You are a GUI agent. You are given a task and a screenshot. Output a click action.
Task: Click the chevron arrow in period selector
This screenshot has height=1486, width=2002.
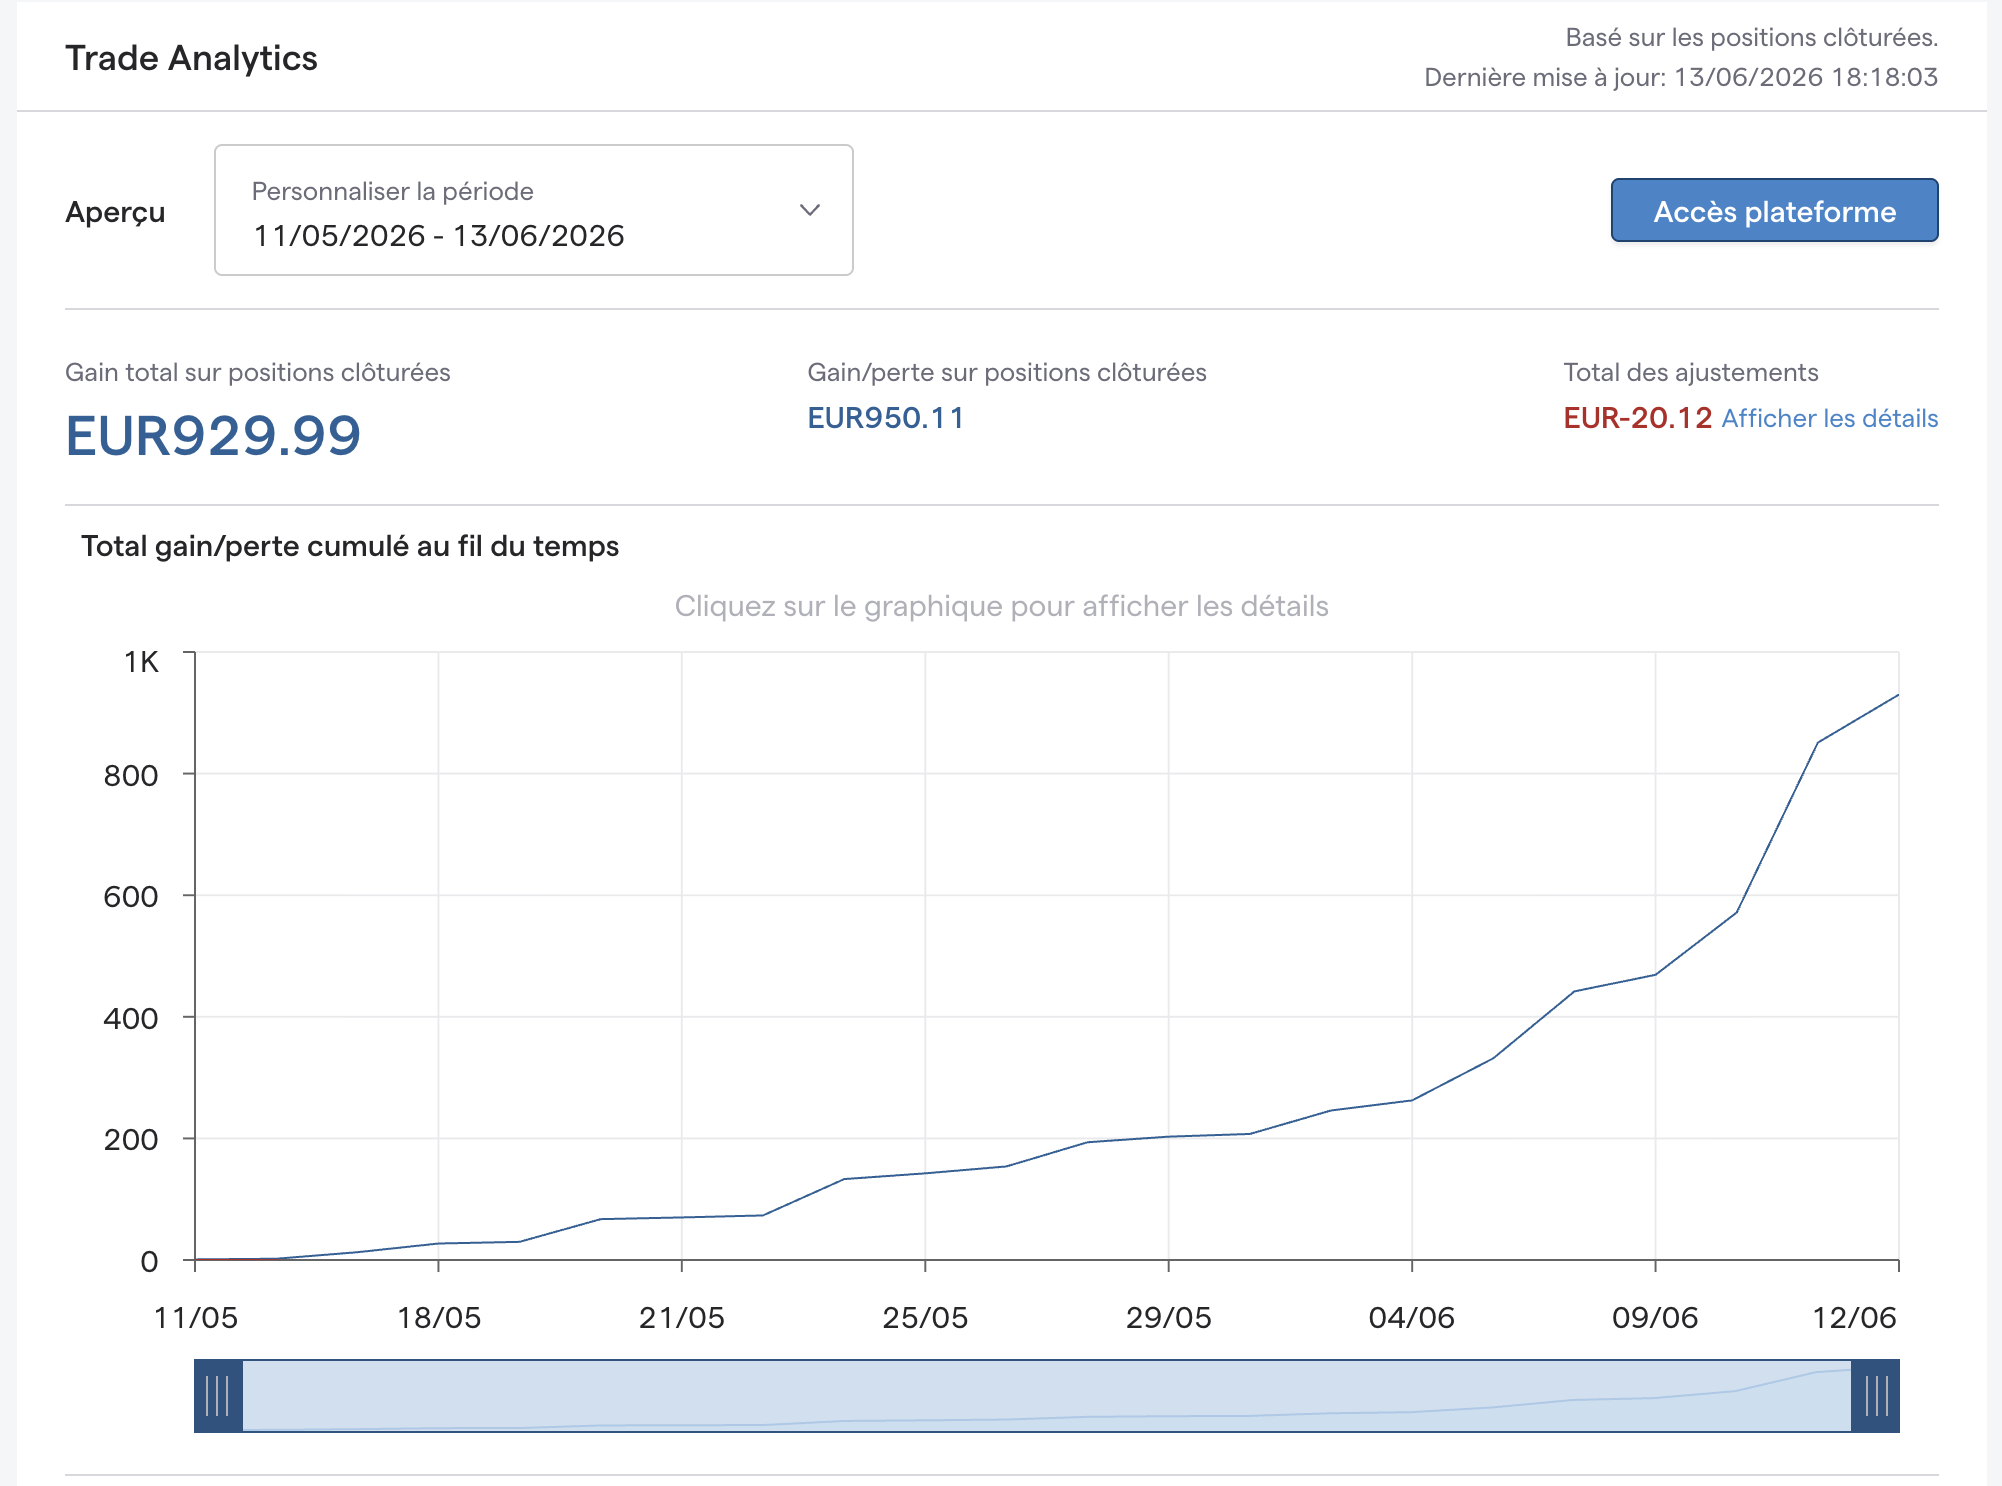tap(810, 210)
